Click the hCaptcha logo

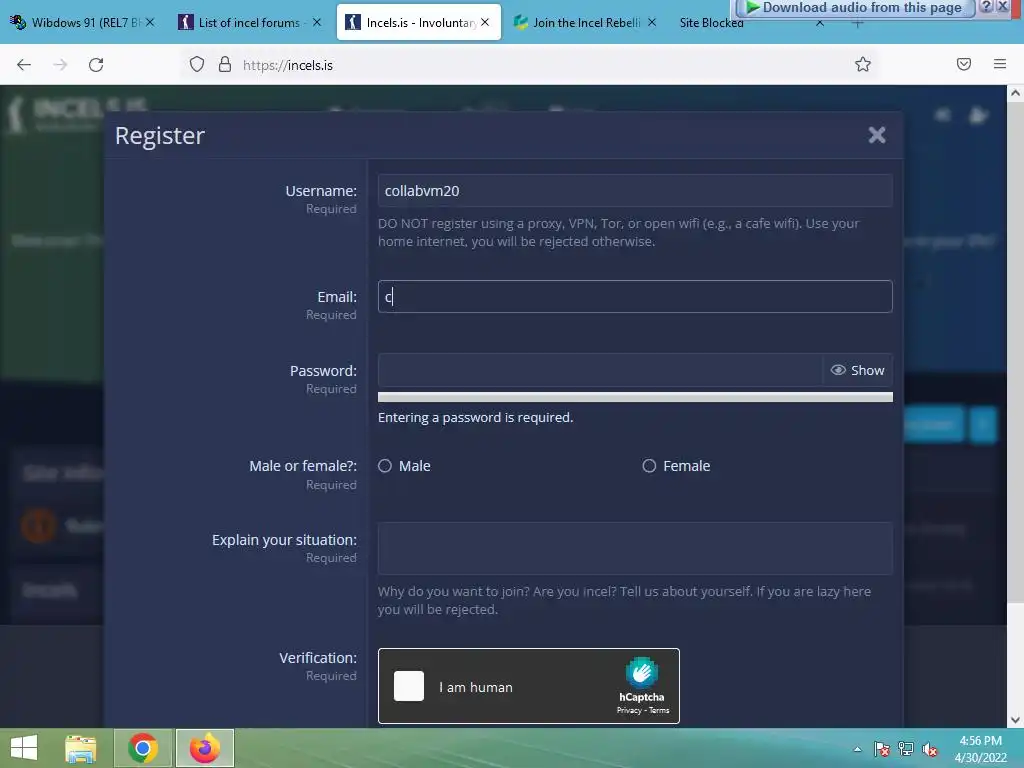[641, 673]
